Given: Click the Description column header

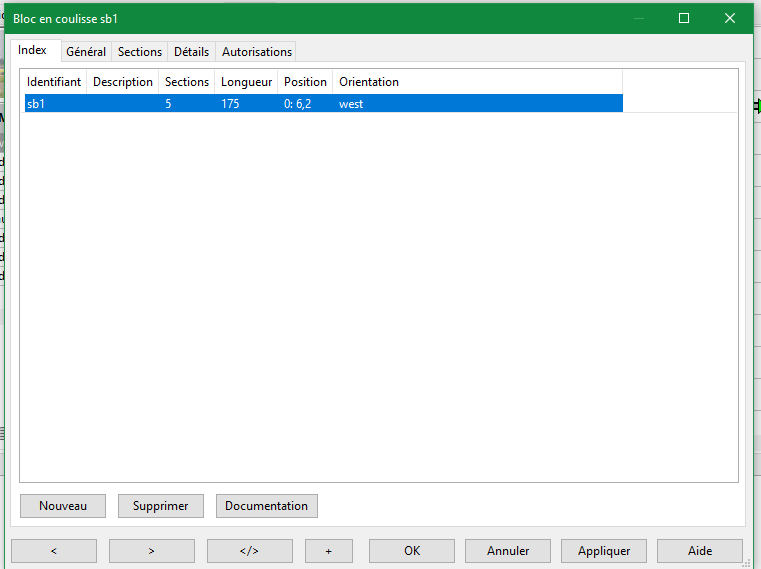Looking at the screenshot, I should 123,82.
